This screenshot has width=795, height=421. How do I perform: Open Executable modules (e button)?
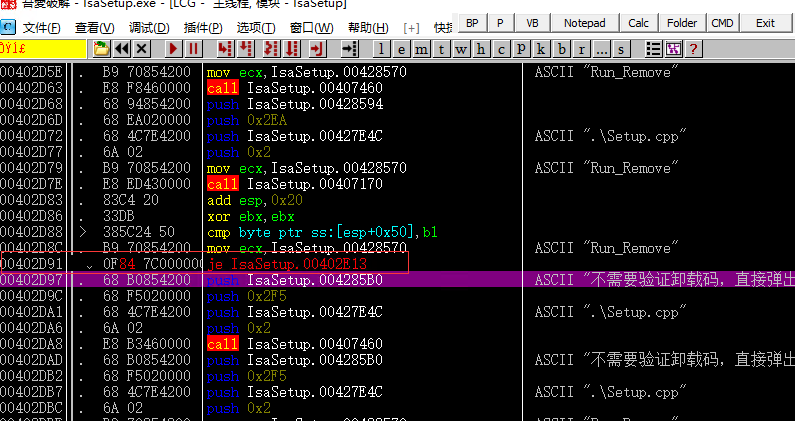click(401, 49)
